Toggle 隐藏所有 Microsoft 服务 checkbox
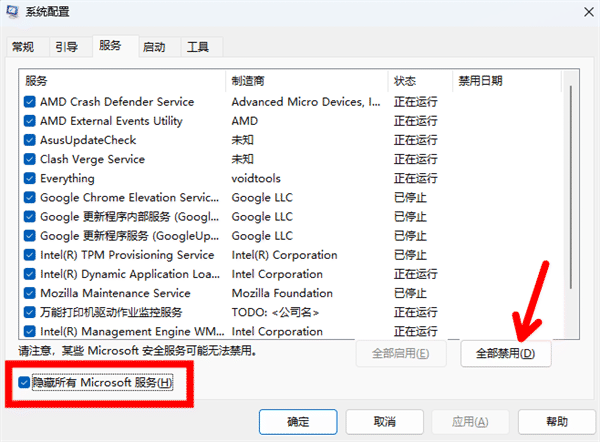The image size is (600, 442). tap(24, 382)
